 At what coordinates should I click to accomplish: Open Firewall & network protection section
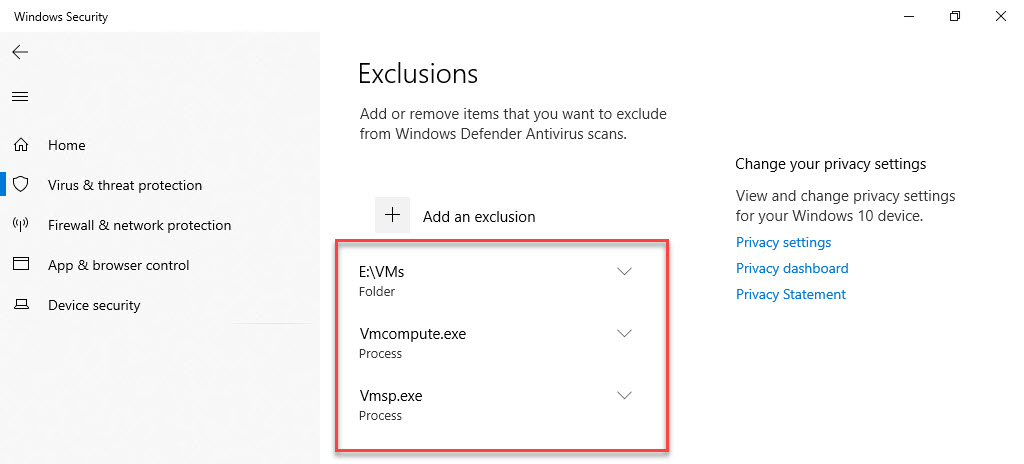(139, 225)
